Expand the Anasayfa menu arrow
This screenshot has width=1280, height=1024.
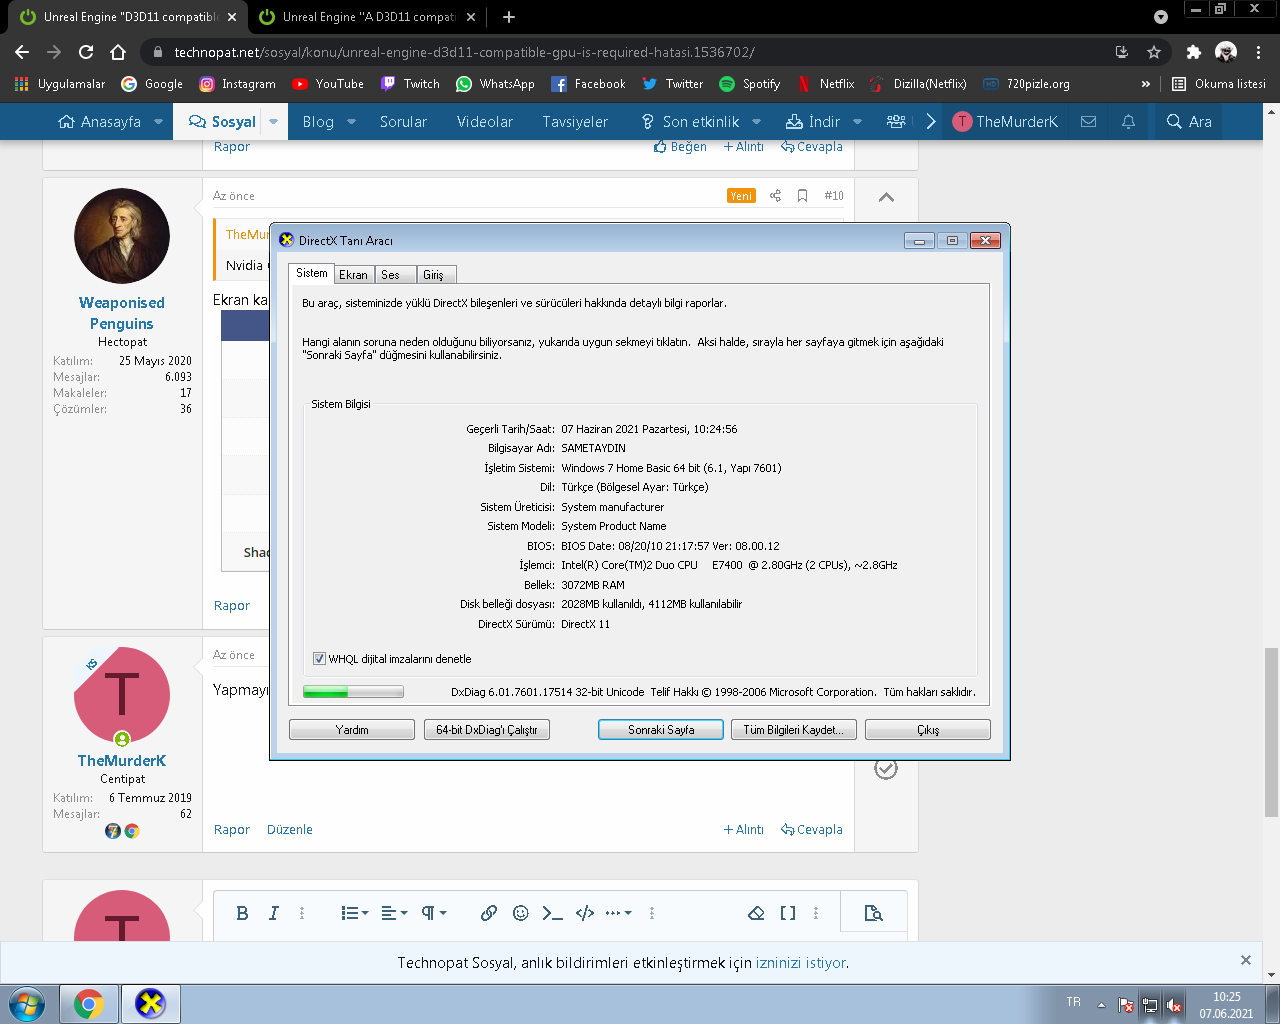(x=158, y=122)
